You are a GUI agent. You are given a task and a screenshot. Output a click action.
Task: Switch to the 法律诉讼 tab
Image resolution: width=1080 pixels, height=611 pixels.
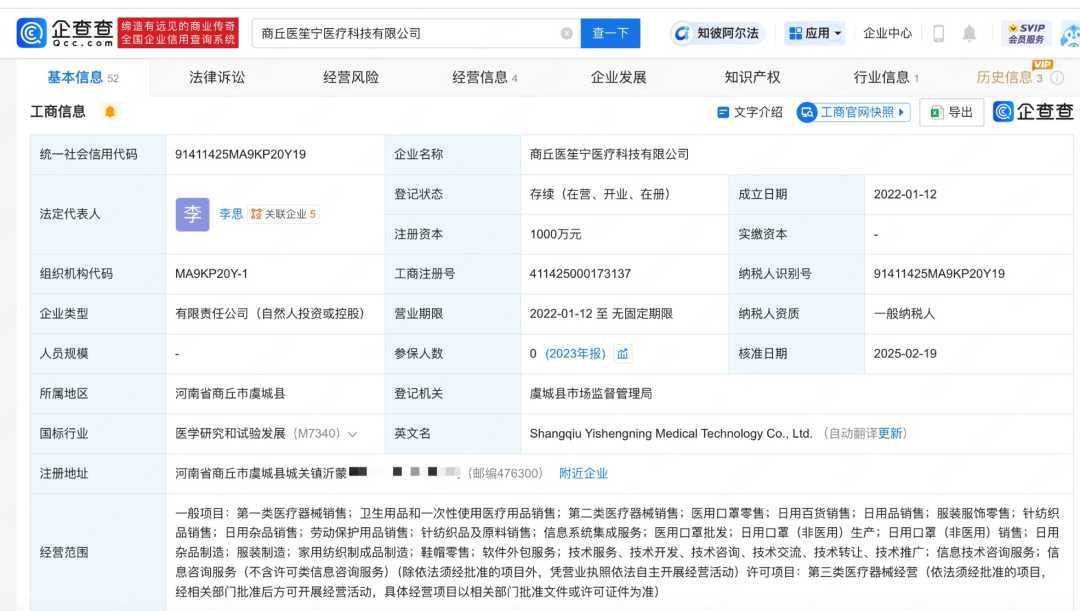click(x=217, y=77)
